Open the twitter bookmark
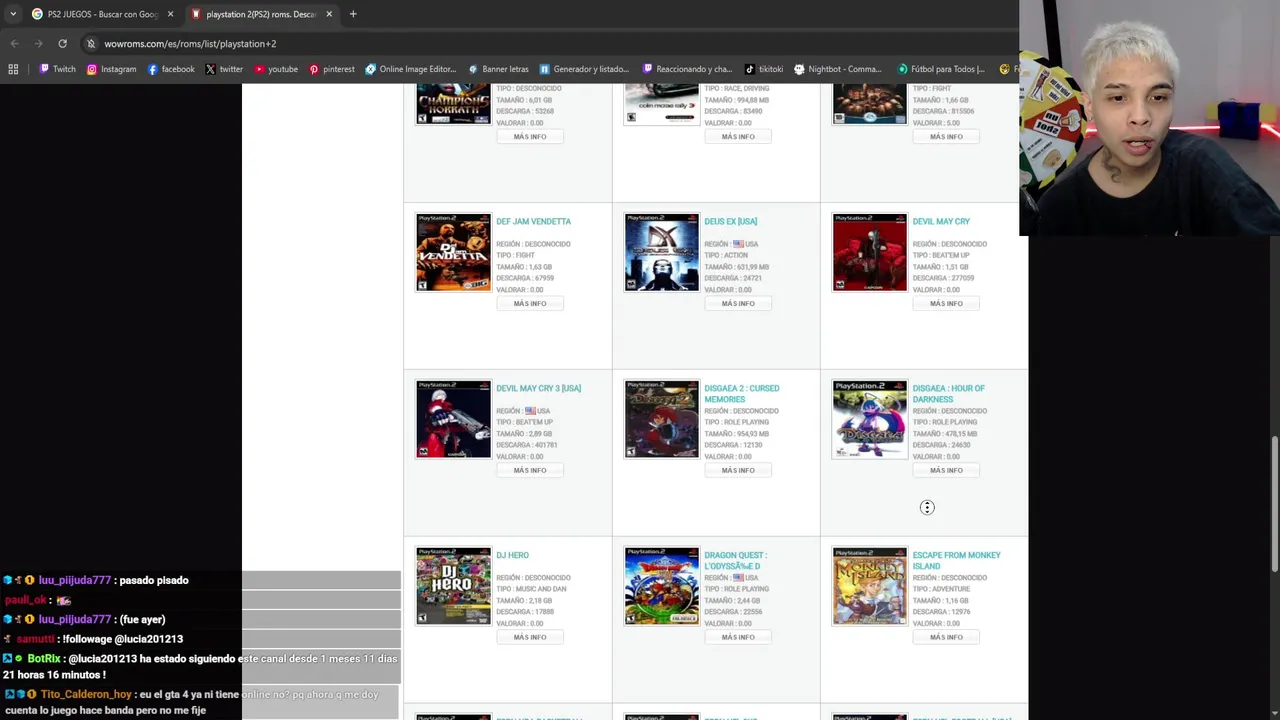Screen dimensions: 1280x720 tap(224, 69)
